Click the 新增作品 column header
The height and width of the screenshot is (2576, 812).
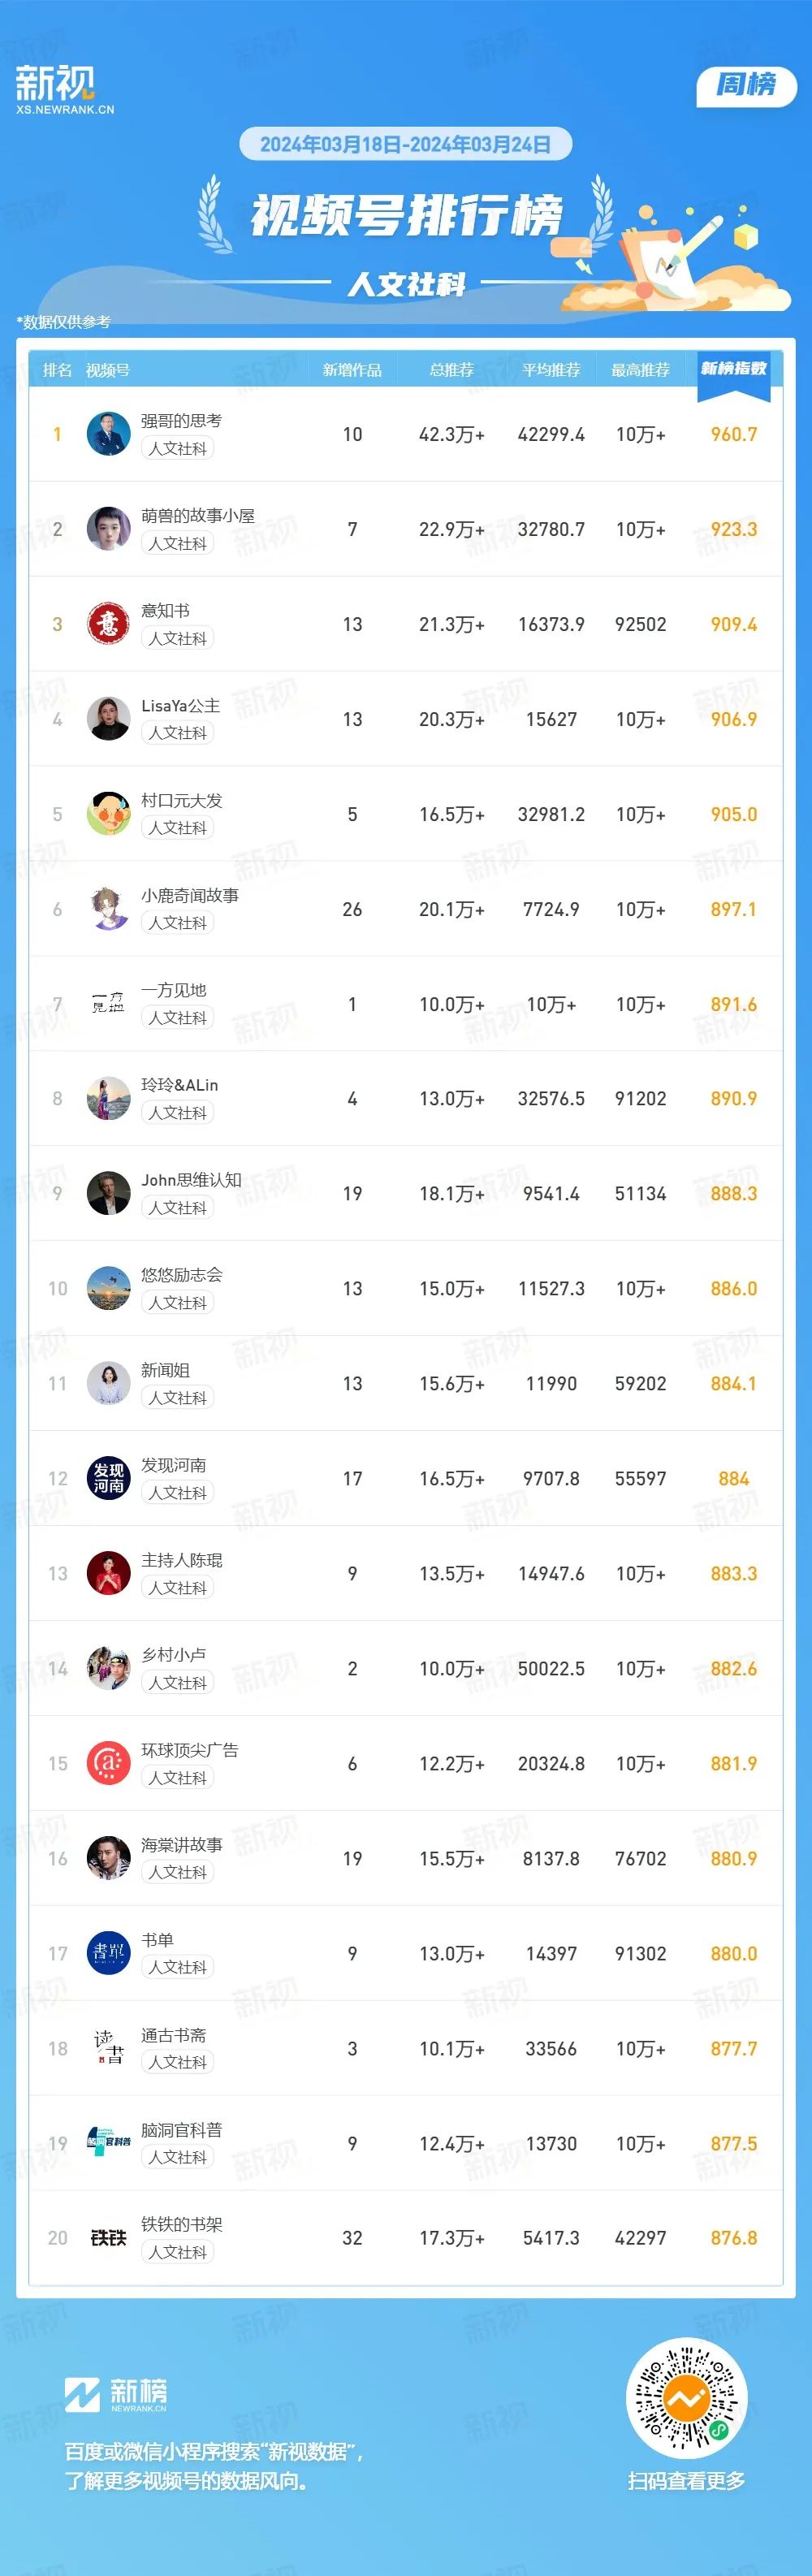[352, 370]
